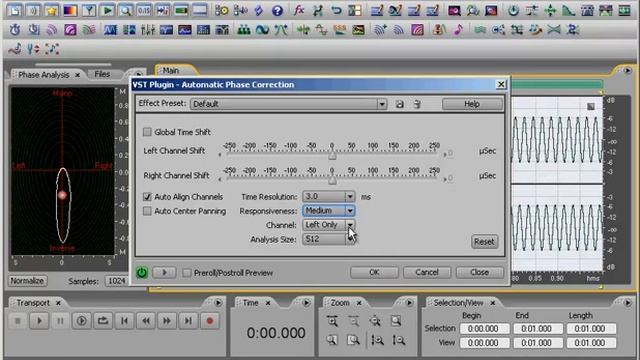The image size is (640, 360).
Task: Click the Normalize button
Action: pos(27,281)
